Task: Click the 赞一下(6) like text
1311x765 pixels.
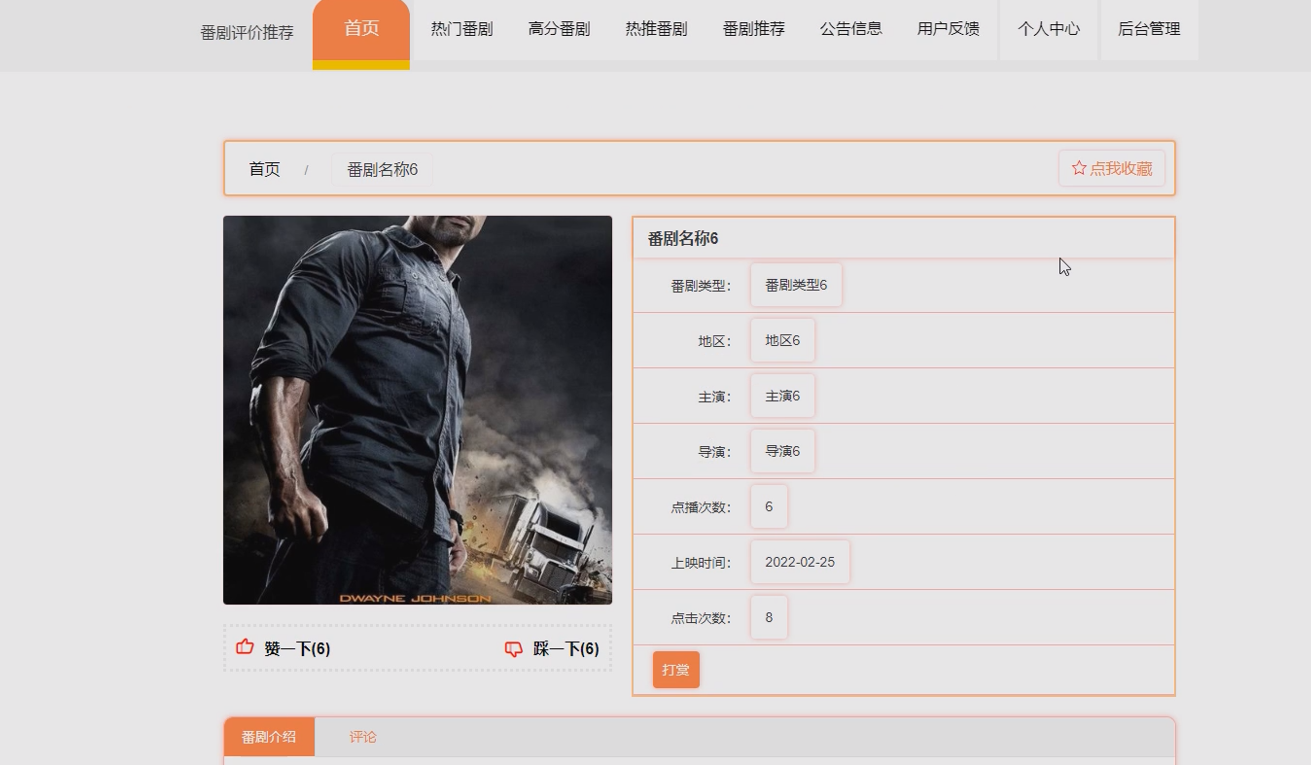Action: pos(297,649)
